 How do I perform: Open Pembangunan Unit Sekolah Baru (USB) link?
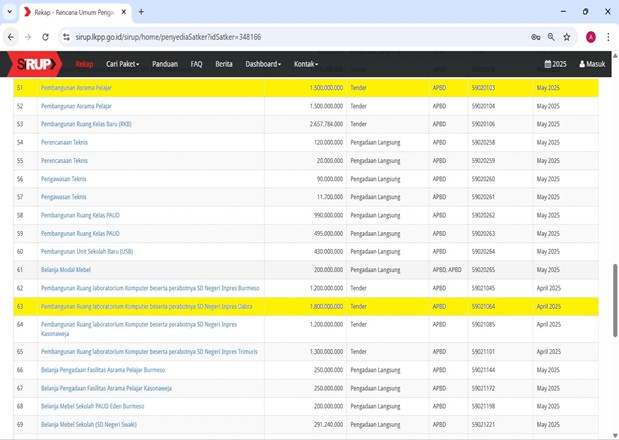coord(87,252)
